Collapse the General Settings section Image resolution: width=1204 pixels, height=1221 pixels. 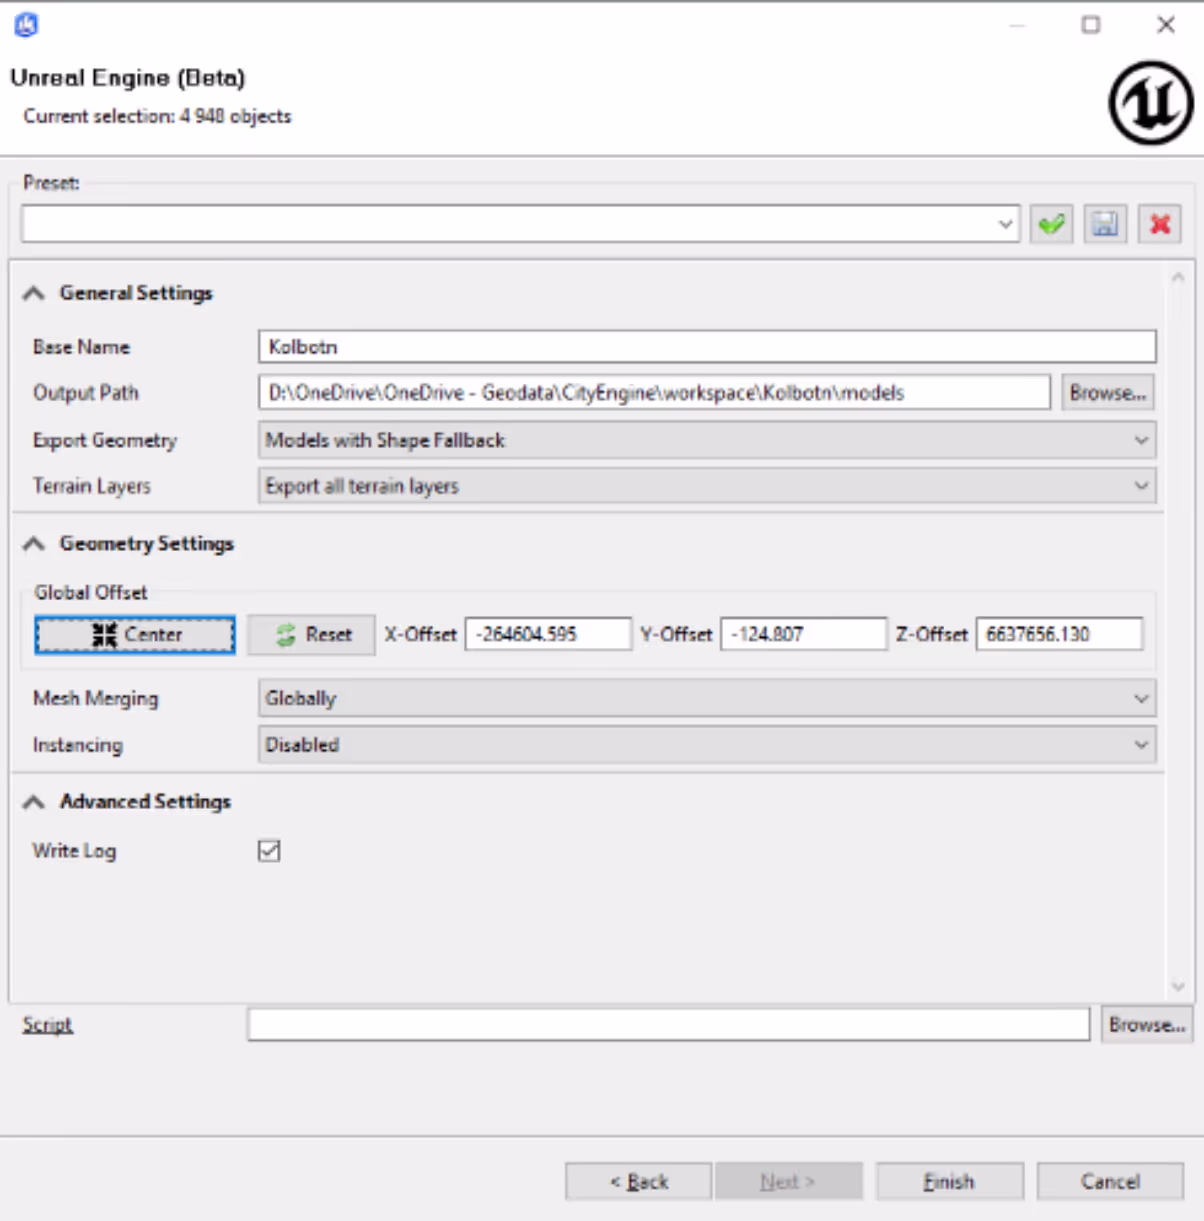click(x=34, y=293)
